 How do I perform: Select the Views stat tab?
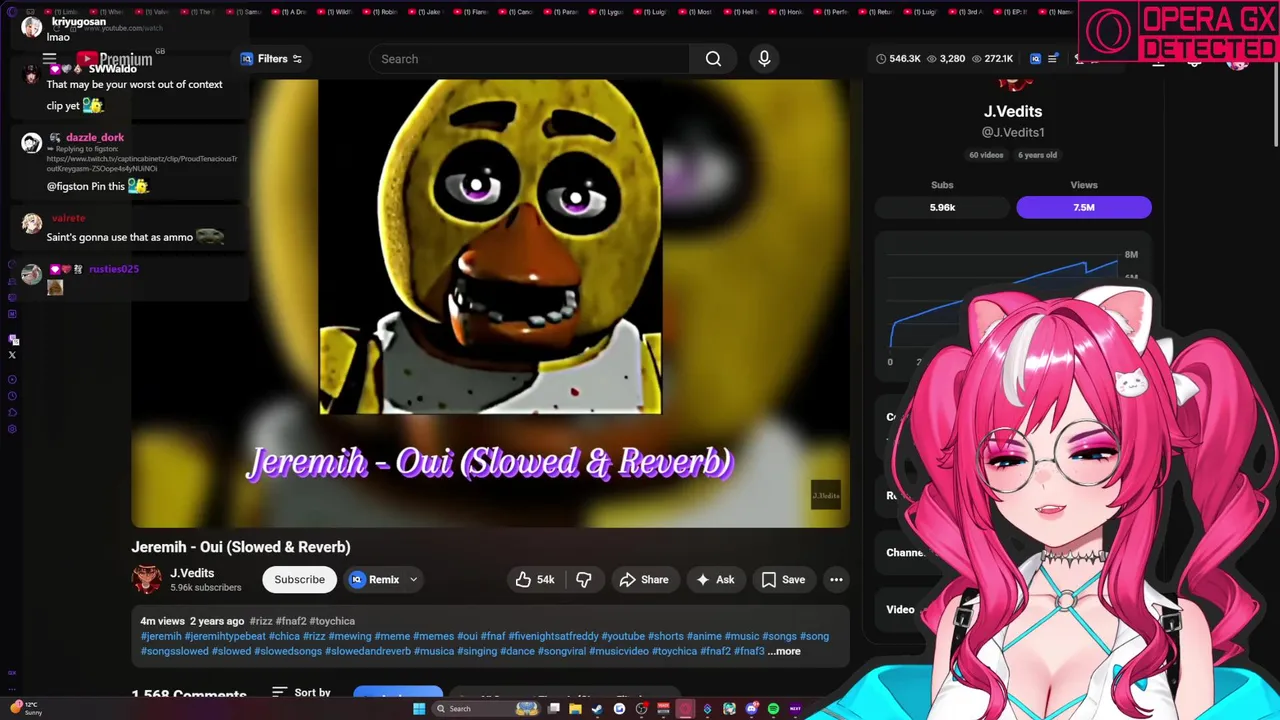tap(1084, 185)
